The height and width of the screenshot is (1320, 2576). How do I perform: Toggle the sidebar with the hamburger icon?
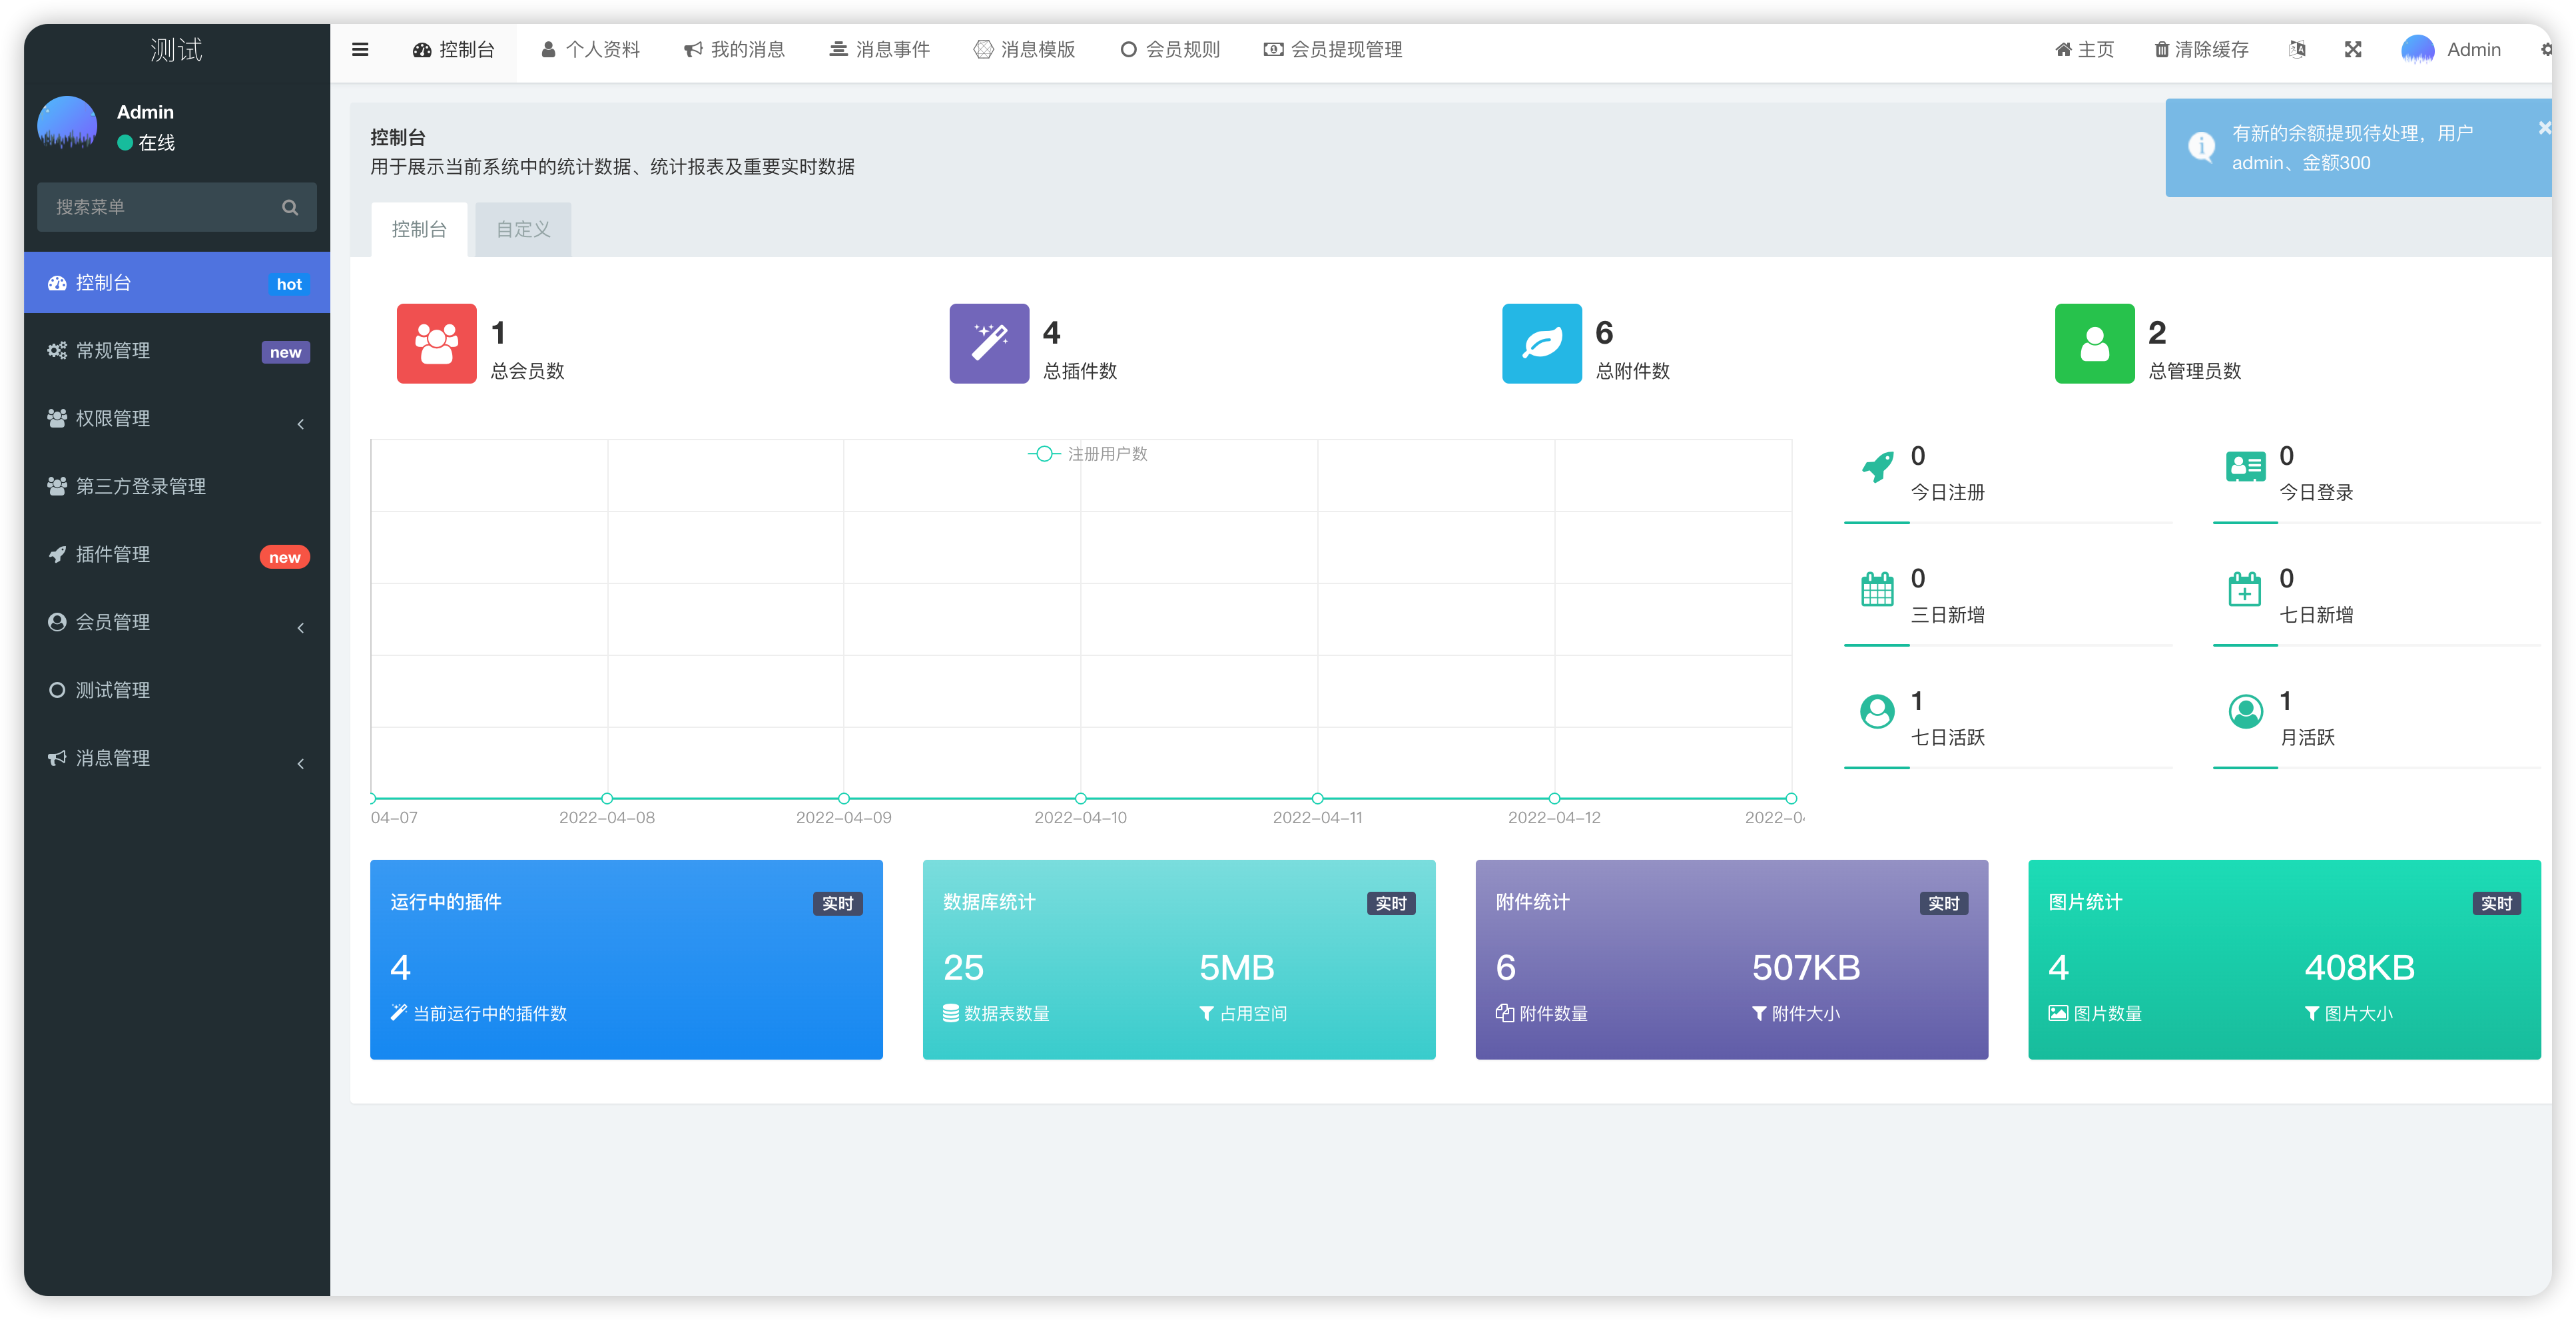tap(360, 50)
